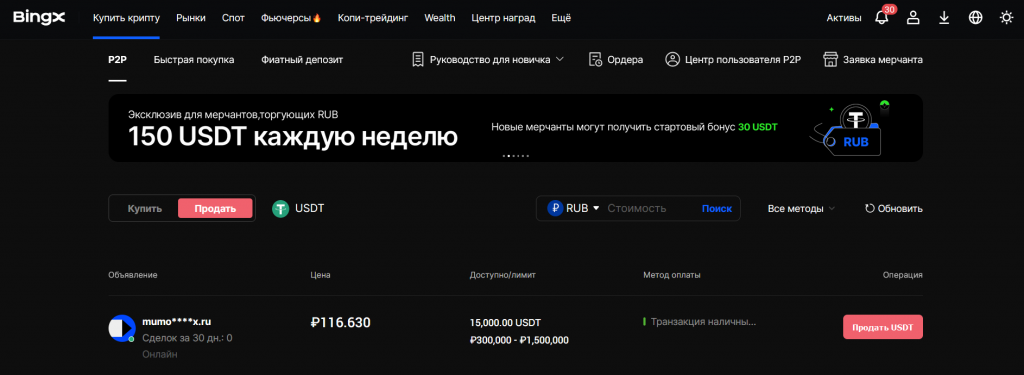1024x375 pixels.
Task: Click the Доступно/лимит column header
Action: (502, 275)
